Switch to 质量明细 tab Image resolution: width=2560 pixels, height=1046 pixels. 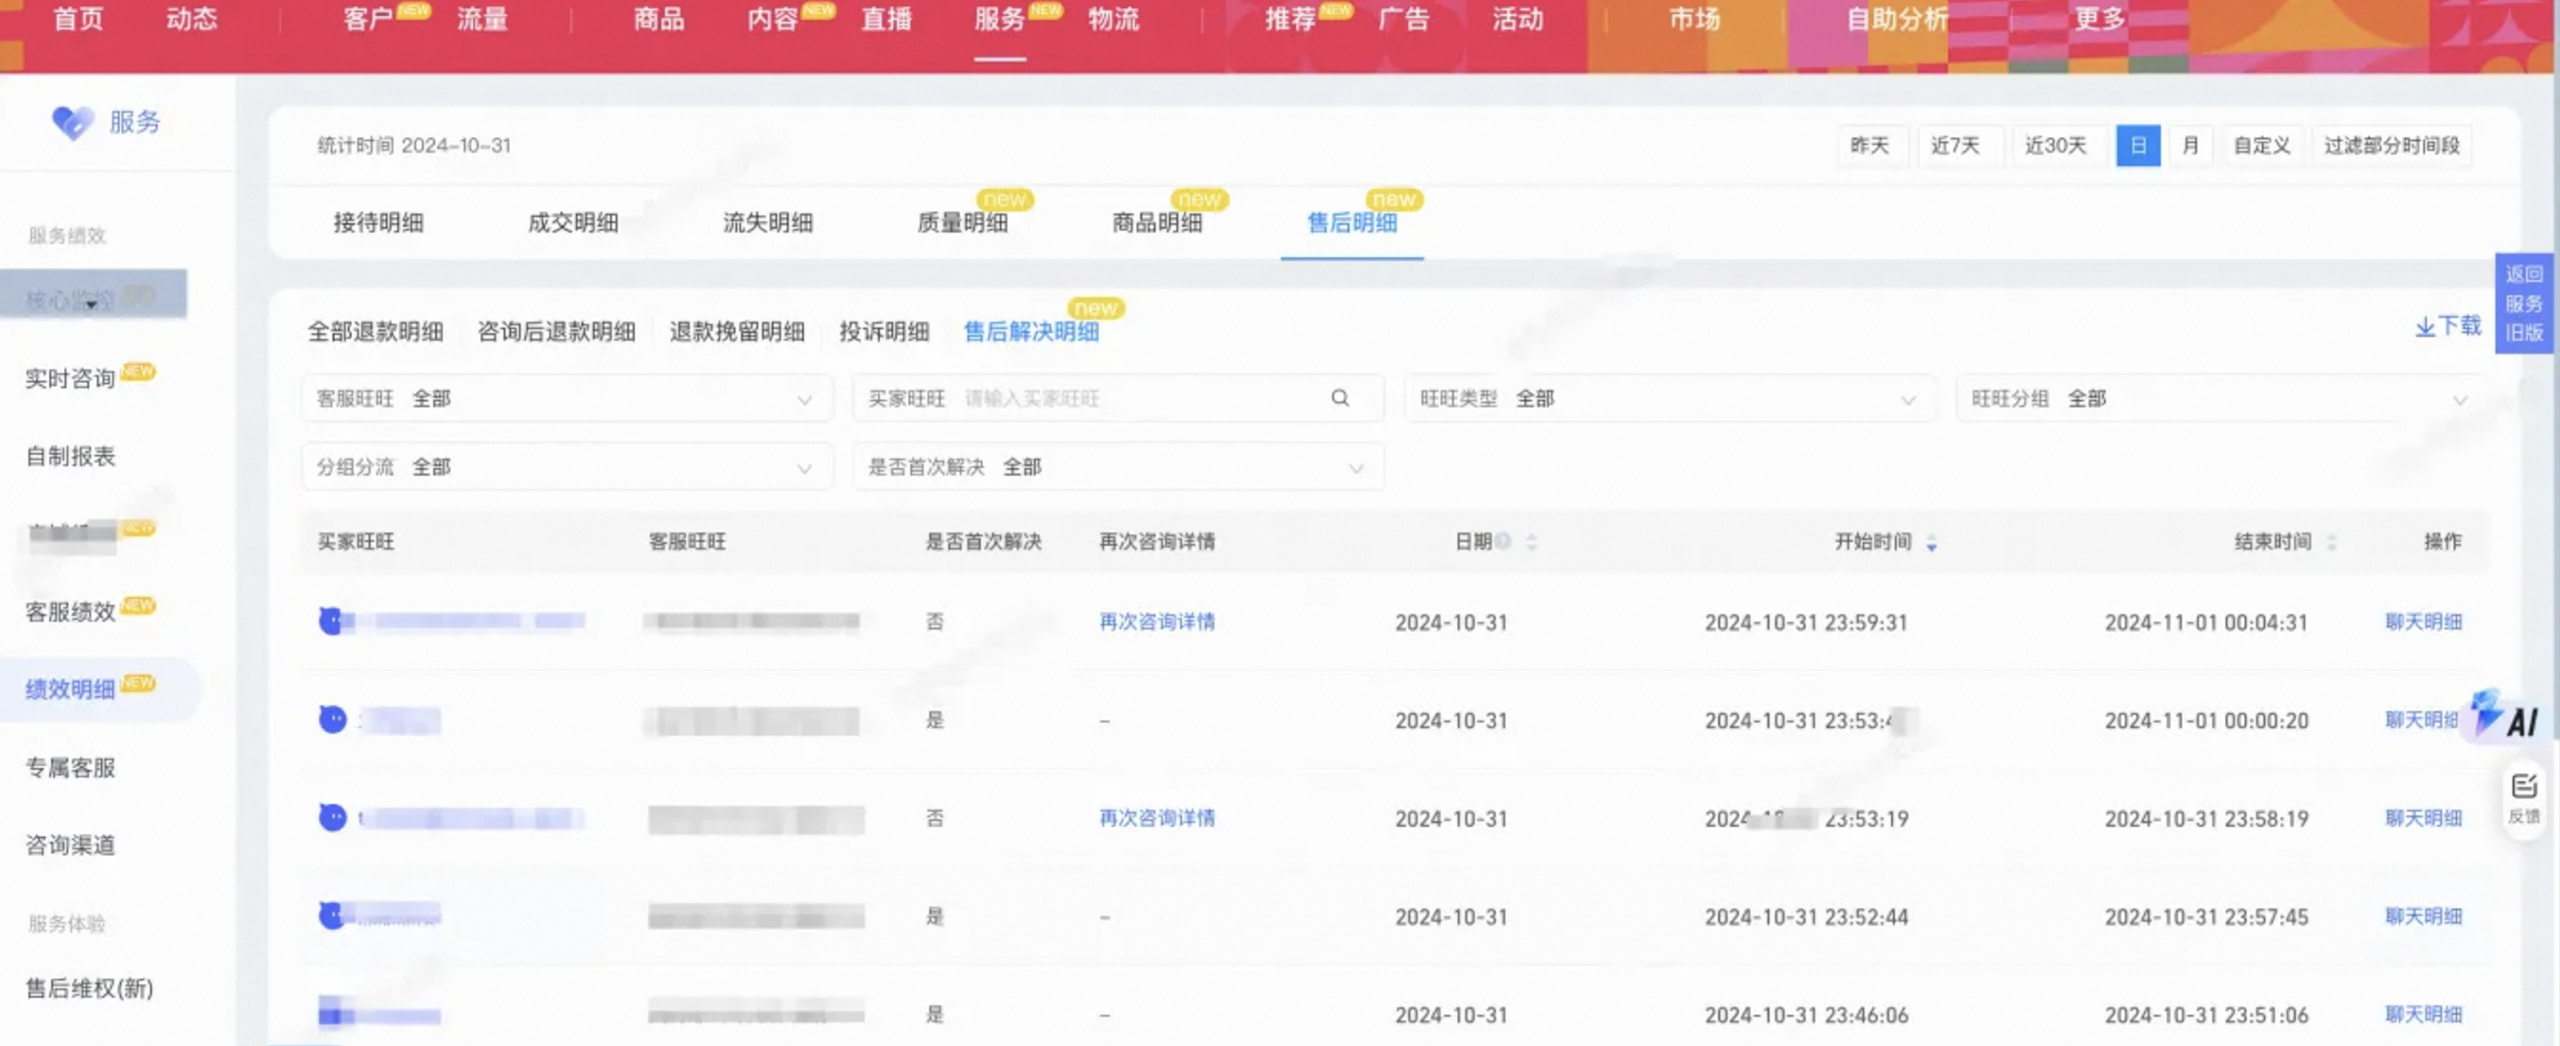point(962,223)
